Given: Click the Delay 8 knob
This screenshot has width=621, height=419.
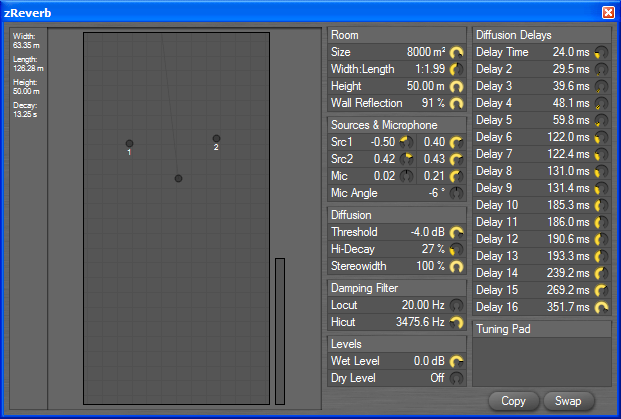Looking at the screenshot, I should click(x=601, y=171).
